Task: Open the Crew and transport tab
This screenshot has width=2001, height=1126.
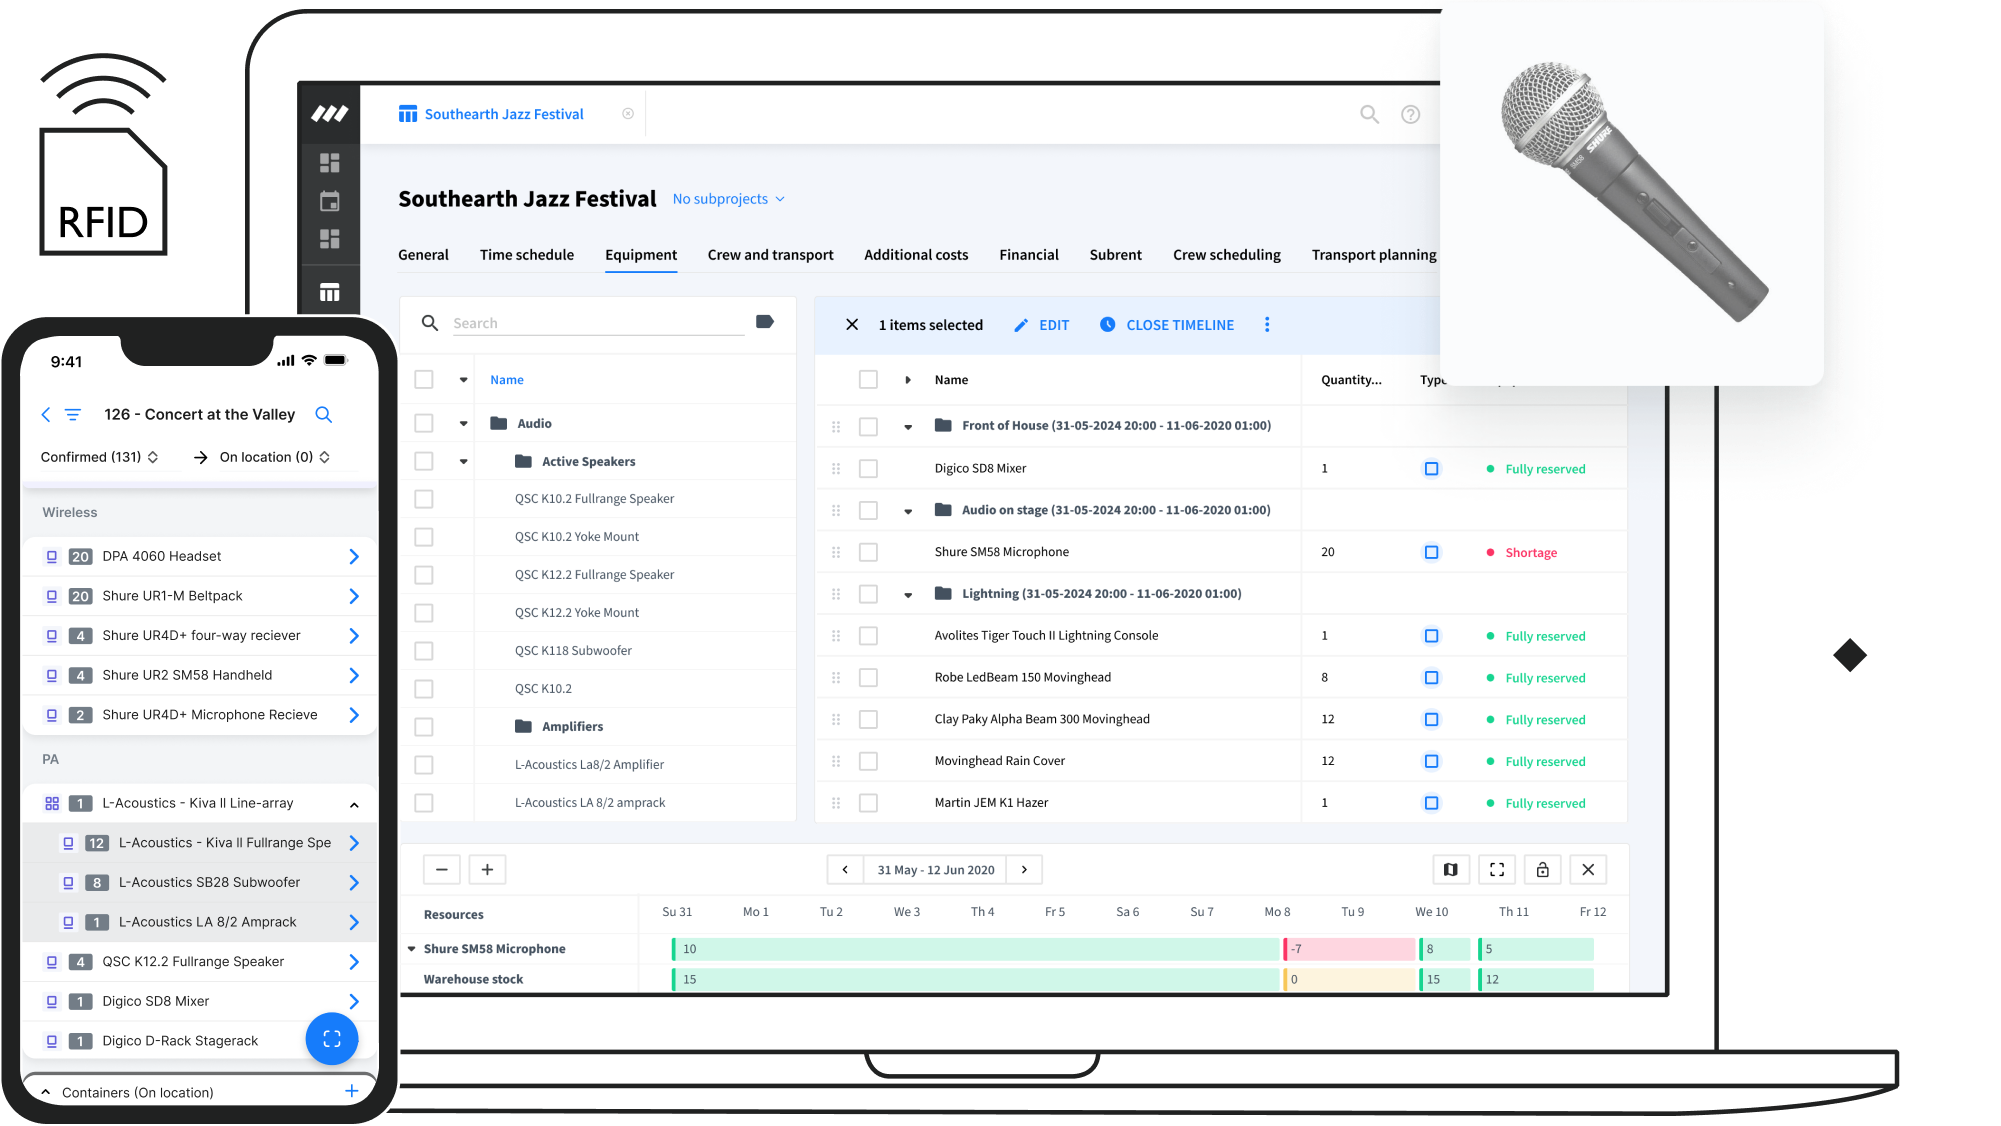Action: 770,255
